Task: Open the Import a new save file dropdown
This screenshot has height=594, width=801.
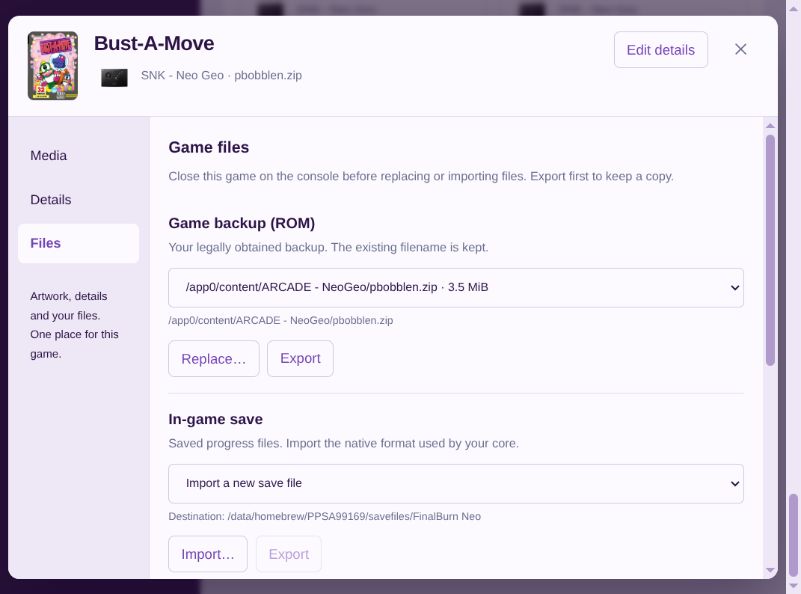Action: (456, 484)
